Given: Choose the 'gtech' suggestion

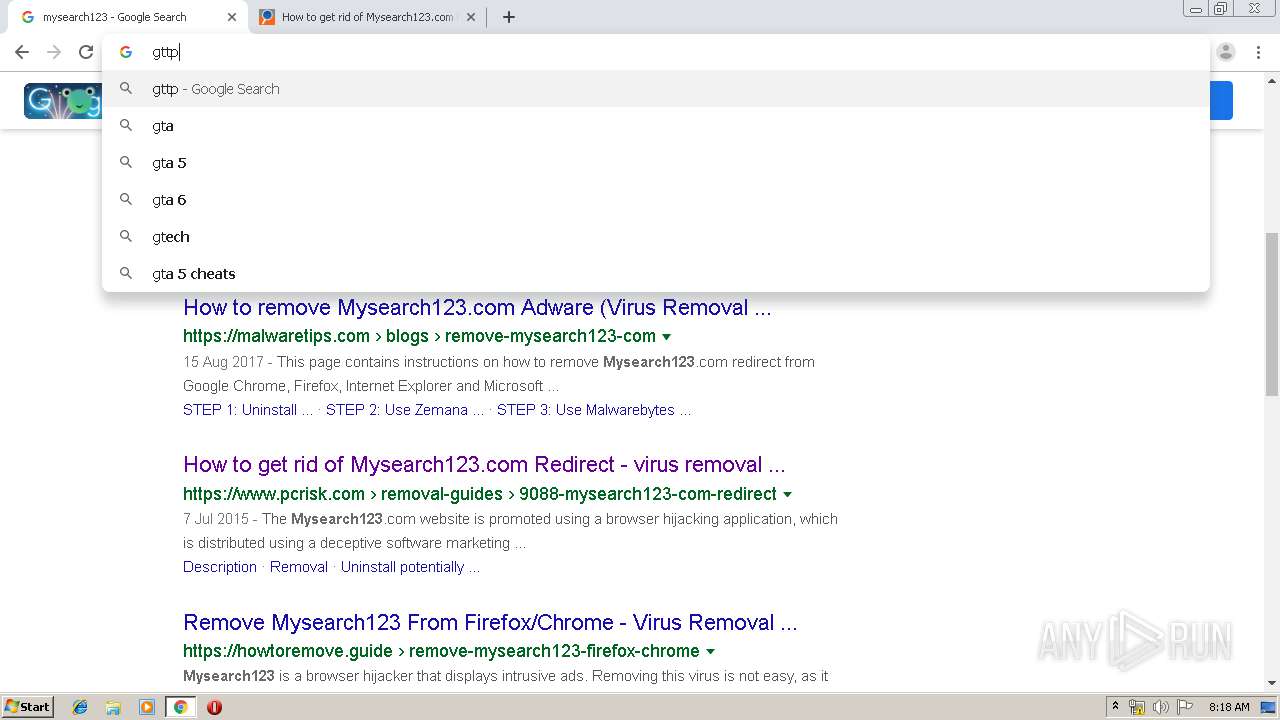Looking at the screenshot, I should pos(655,237).
